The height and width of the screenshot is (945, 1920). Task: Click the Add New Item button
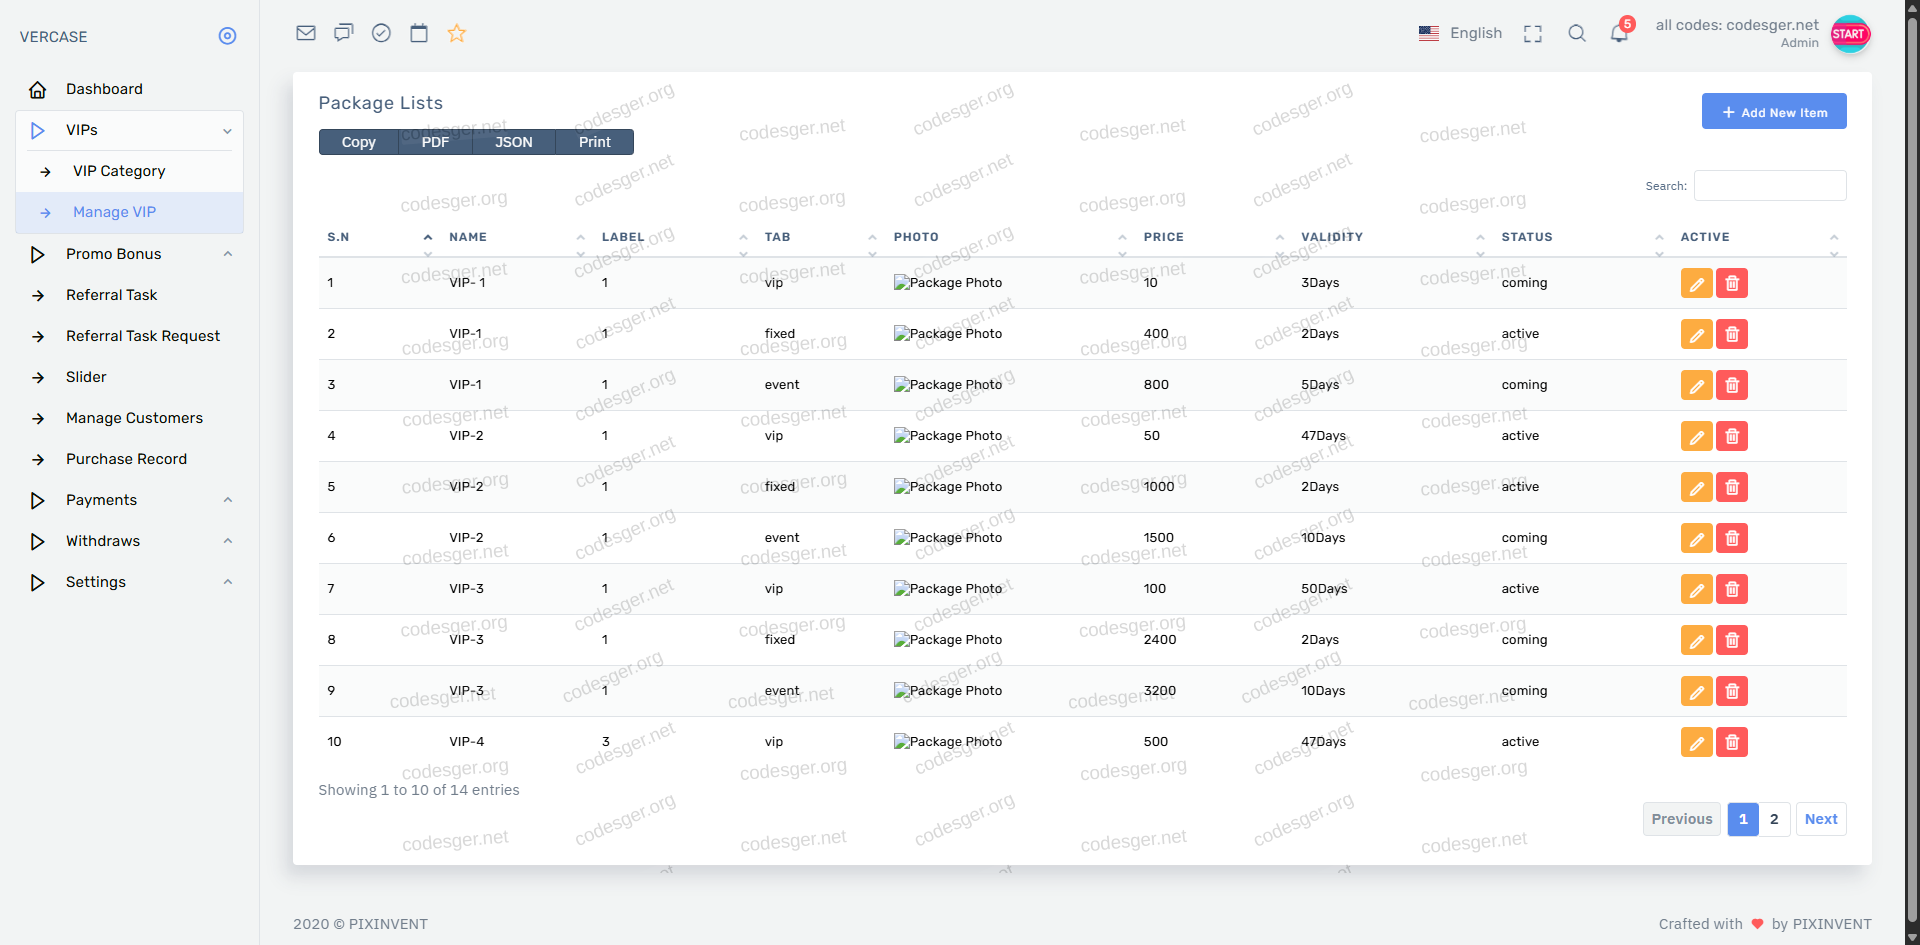click(1773, 112)
